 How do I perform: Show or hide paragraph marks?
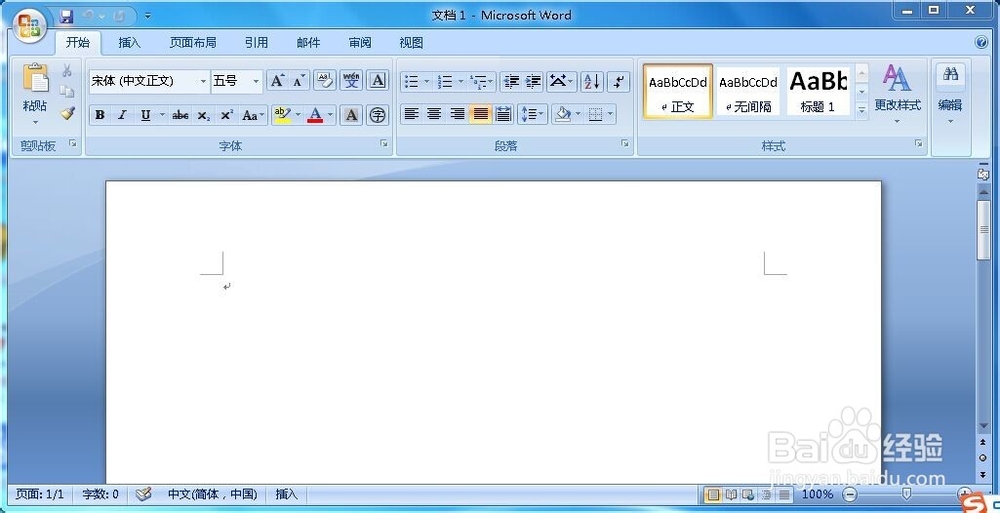coord(619,82)
